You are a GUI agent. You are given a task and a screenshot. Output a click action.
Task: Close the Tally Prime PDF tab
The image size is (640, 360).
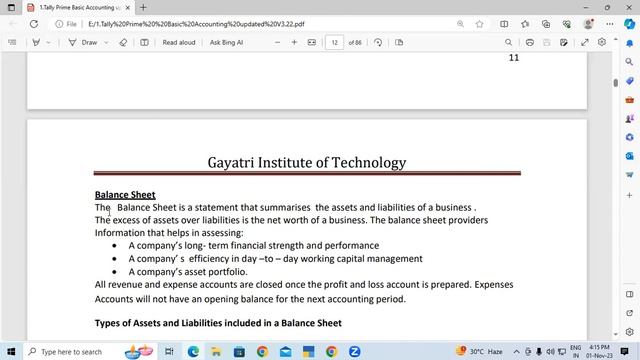(128, 7)
